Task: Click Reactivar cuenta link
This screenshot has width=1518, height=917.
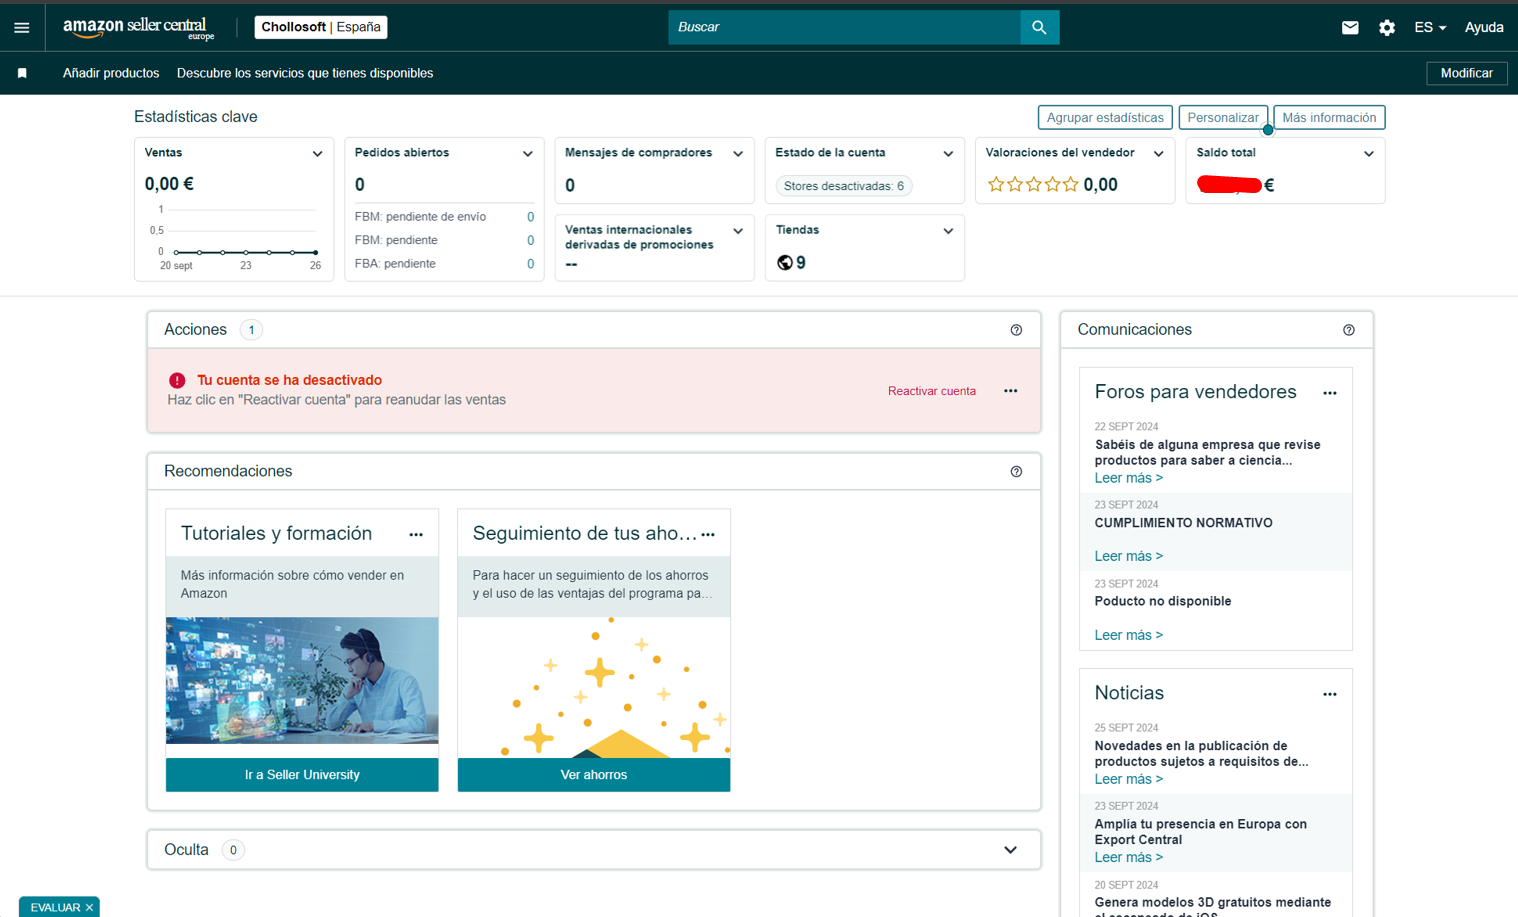Action: pyautogui.click(x=932, y=391)
